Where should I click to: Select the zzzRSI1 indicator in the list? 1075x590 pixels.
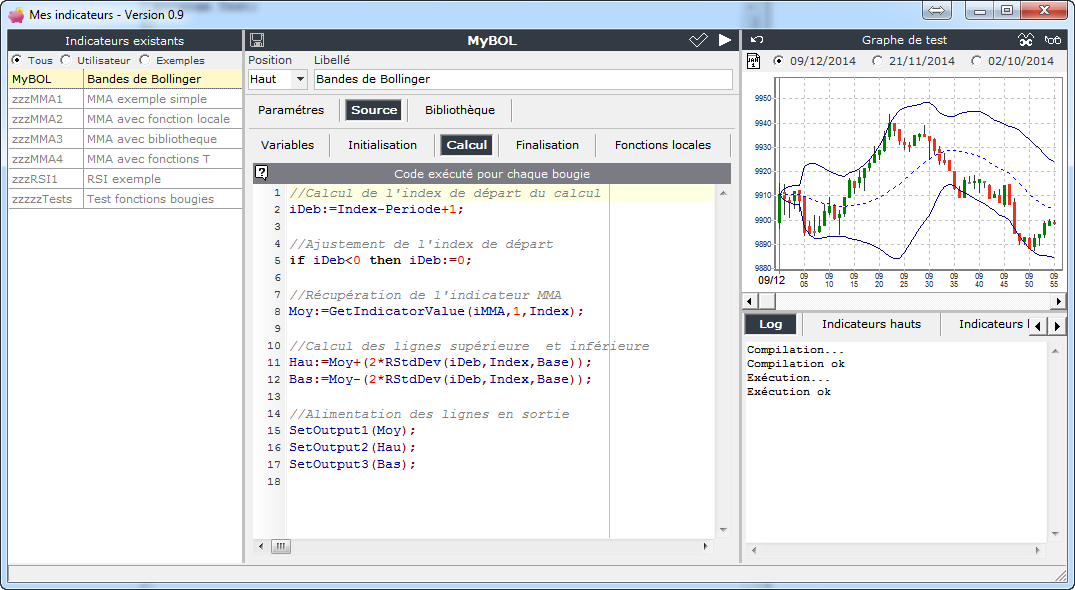pos(37,179)
